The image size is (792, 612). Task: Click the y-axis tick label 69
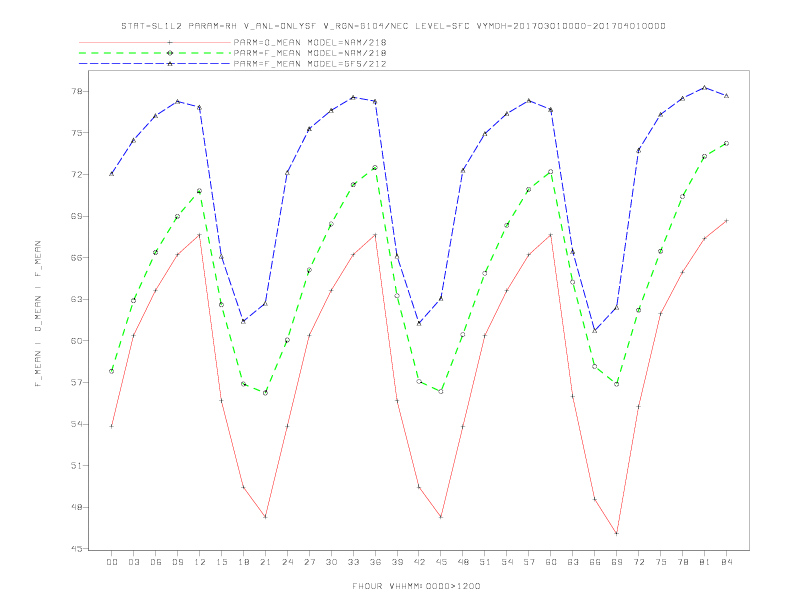(x=77, y=216)
